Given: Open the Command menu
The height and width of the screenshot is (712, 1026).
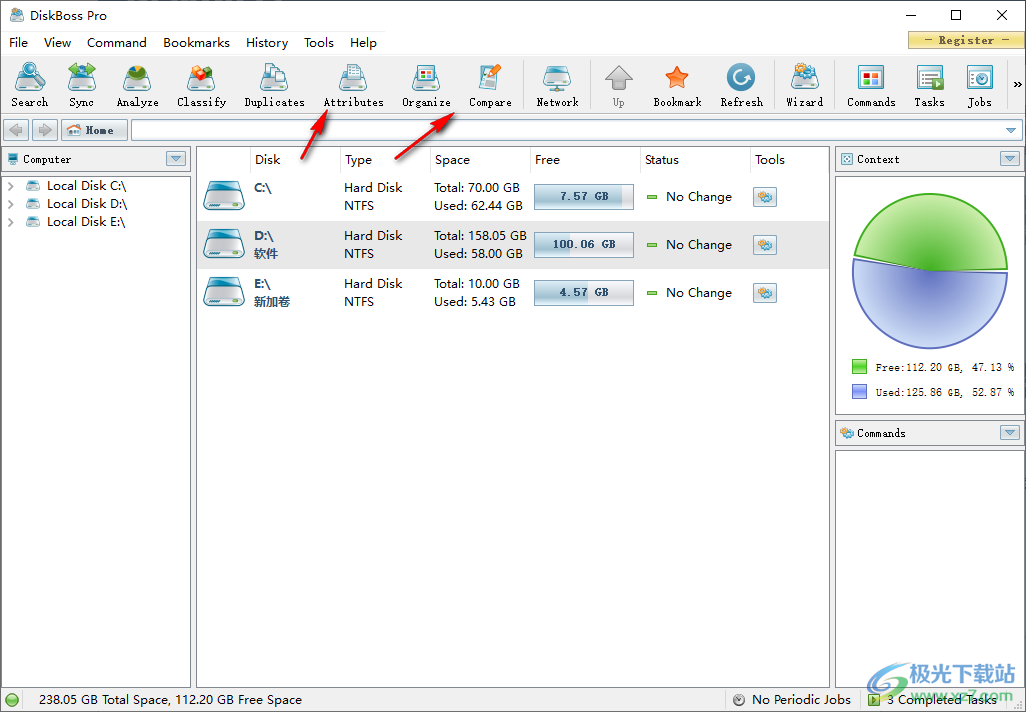Looking at the screenshot, I should pos(116,43).
